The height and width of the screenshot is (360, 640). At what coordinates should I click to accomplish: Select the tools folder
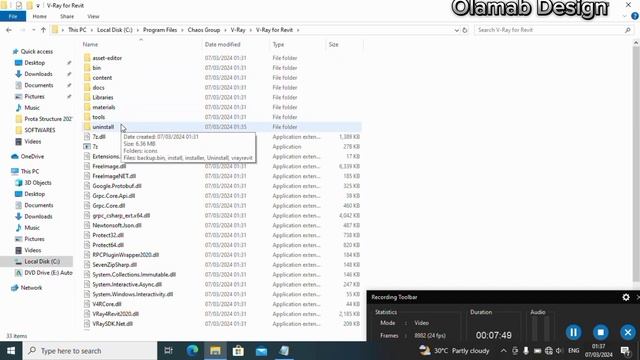(98, 117)
